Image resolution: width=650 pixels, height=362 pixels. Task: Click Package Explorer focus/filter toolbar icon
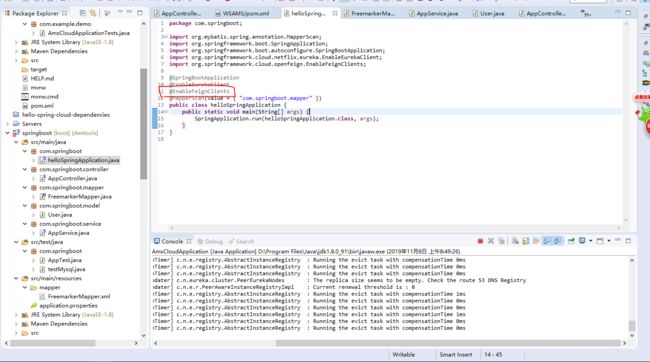click(107, 13)
